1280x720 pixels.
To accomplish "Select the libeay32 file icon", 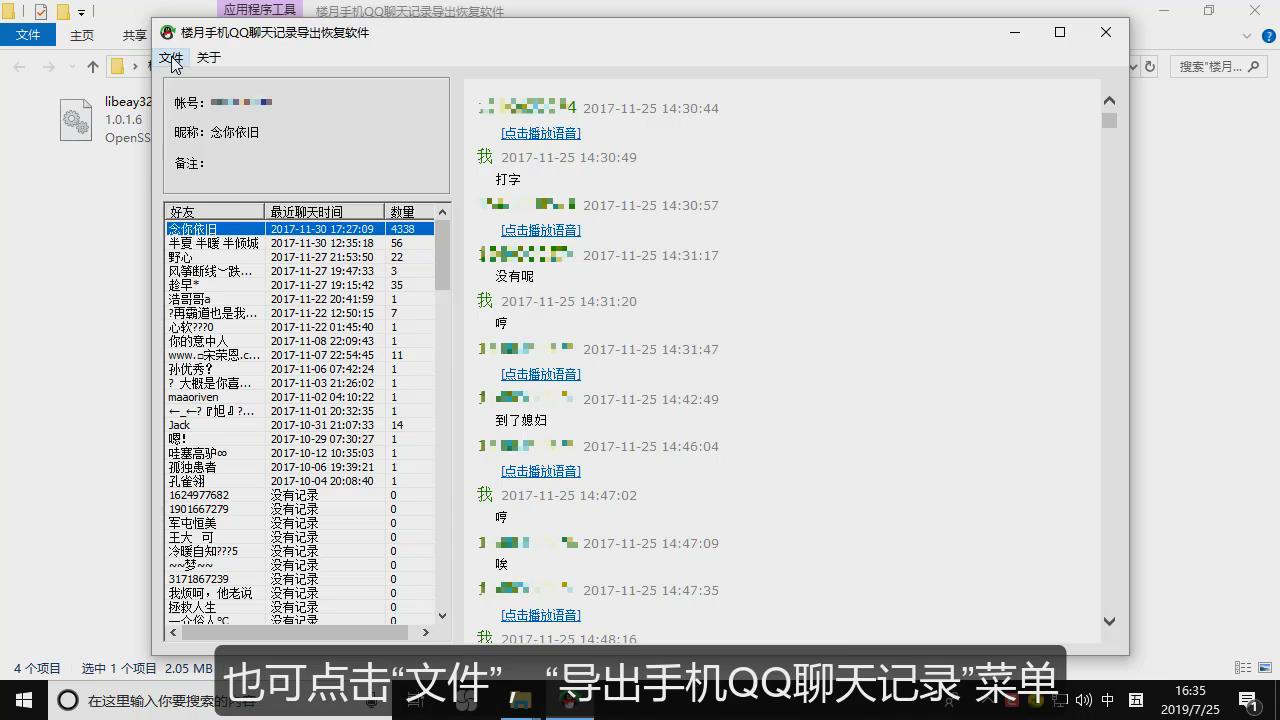I will coord(76,119).
